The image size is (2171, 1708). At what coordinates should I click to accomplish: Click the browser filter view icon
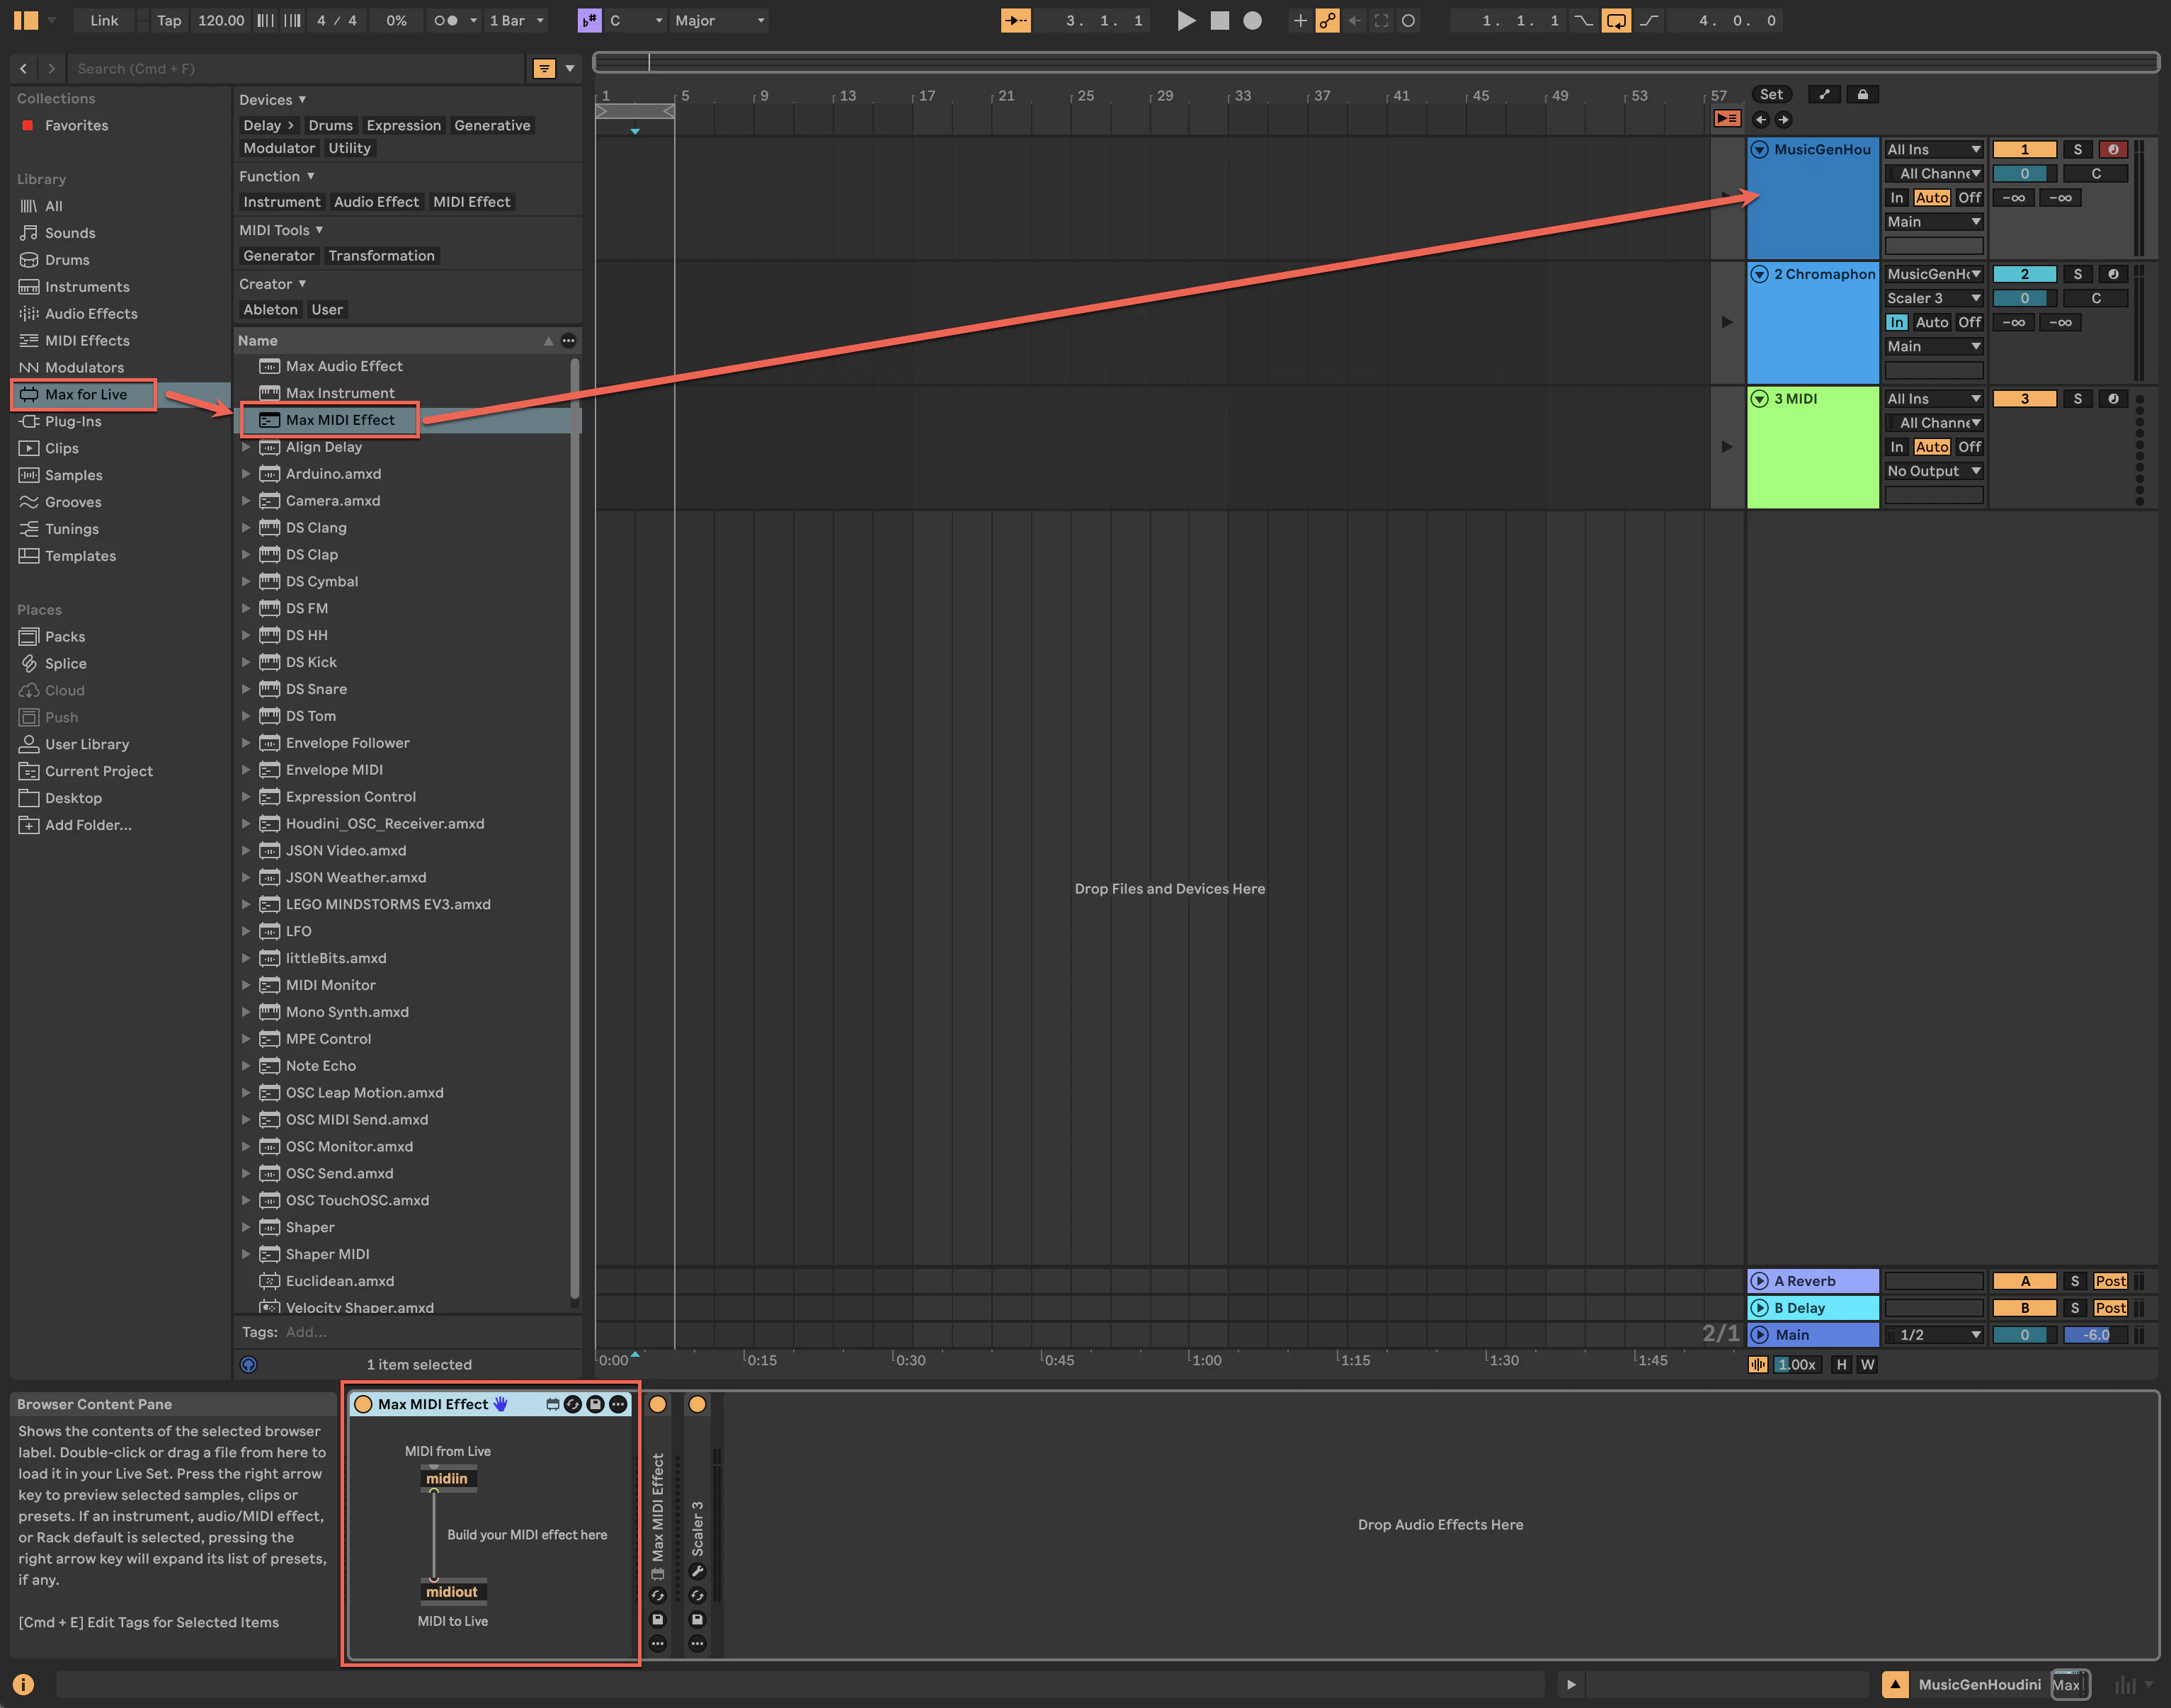tap(544, 68)
